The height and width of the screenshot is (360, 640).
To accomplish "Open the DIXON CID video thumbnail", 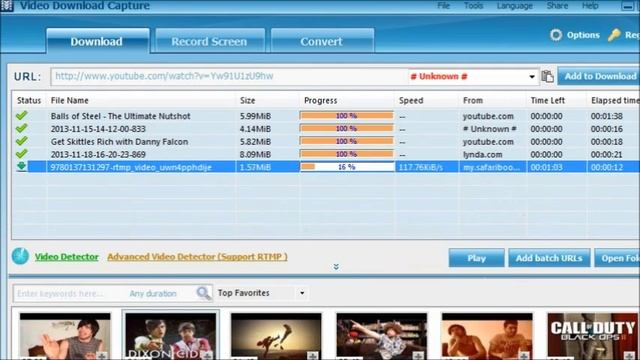I will click(x=171, y=336).
